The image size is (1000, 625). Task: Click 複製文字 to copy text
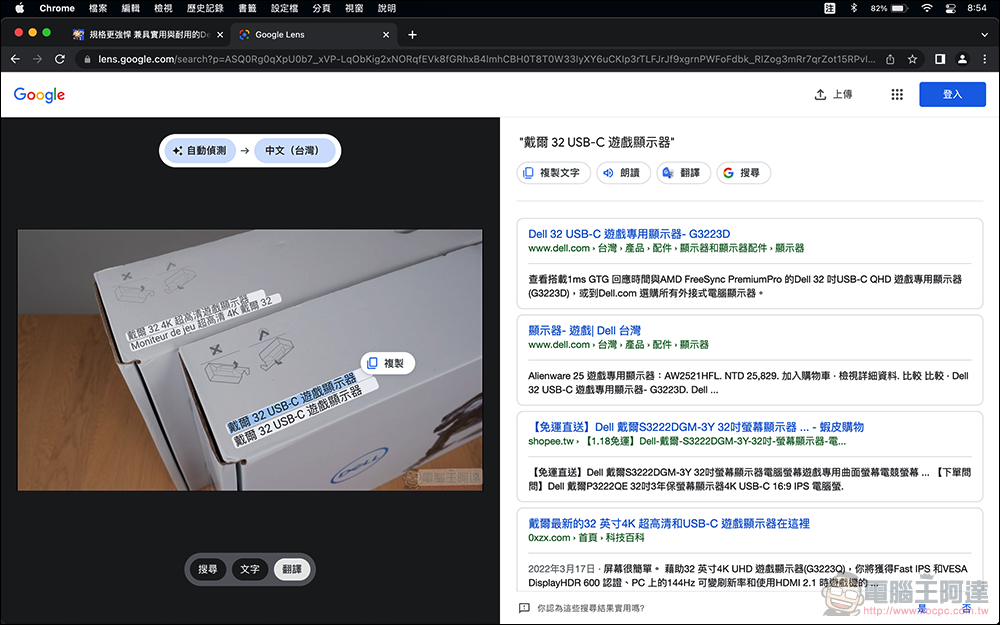pyautogui.click(x=552, y=173)
